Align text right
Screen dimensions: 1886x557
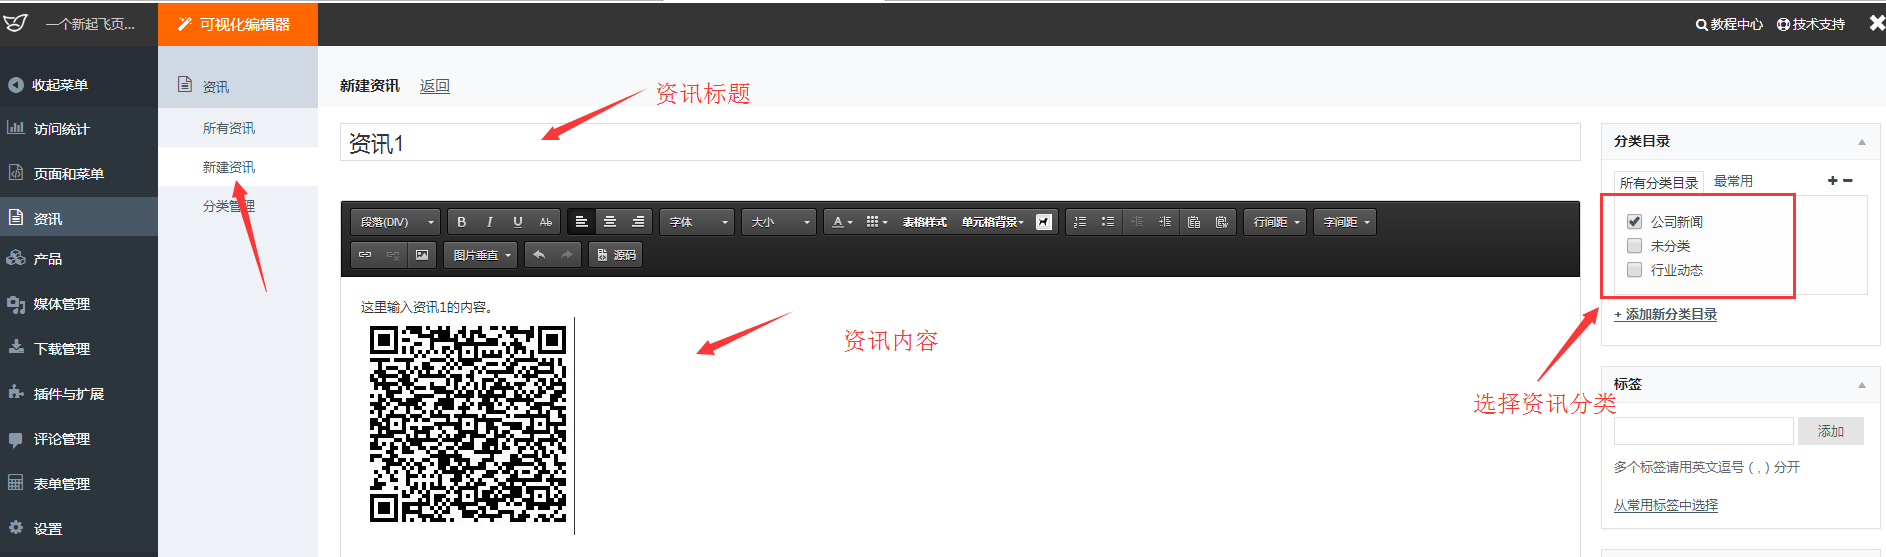click(x=638, y=222)
